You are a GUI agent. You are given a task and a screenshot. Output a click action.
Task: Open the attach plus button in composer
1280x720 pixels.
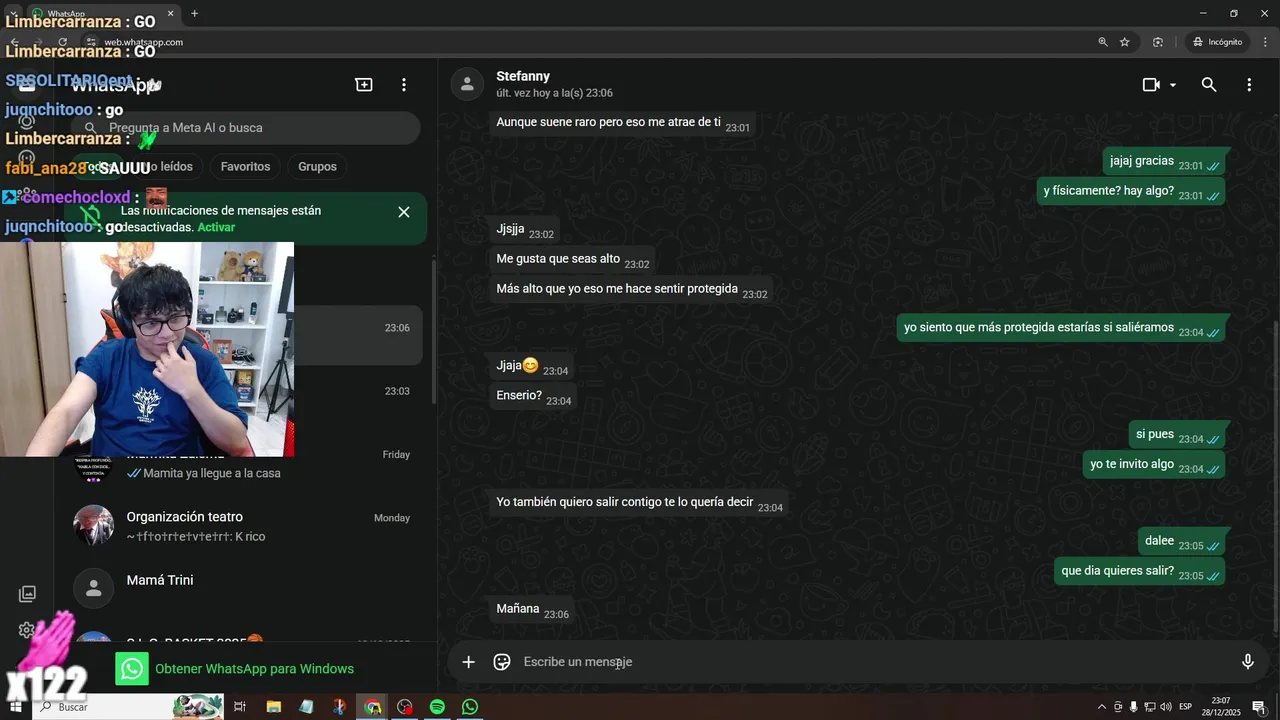(468, 662)
